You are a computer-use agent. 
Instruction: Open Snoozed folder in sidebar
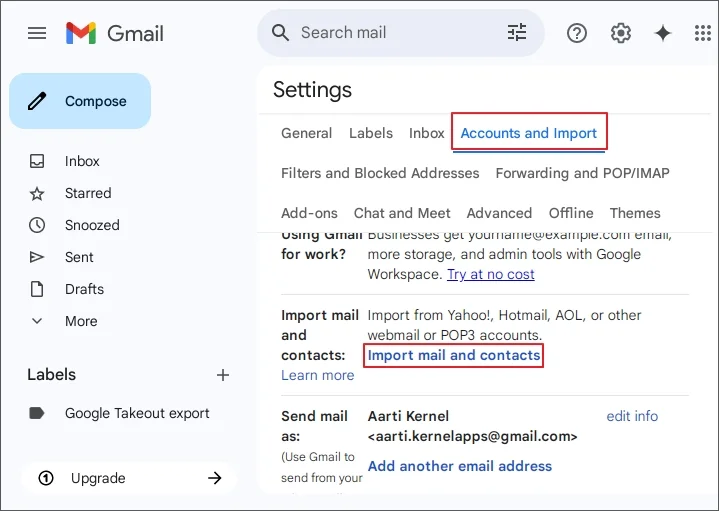pyautogui.click(x=92, y=225)
